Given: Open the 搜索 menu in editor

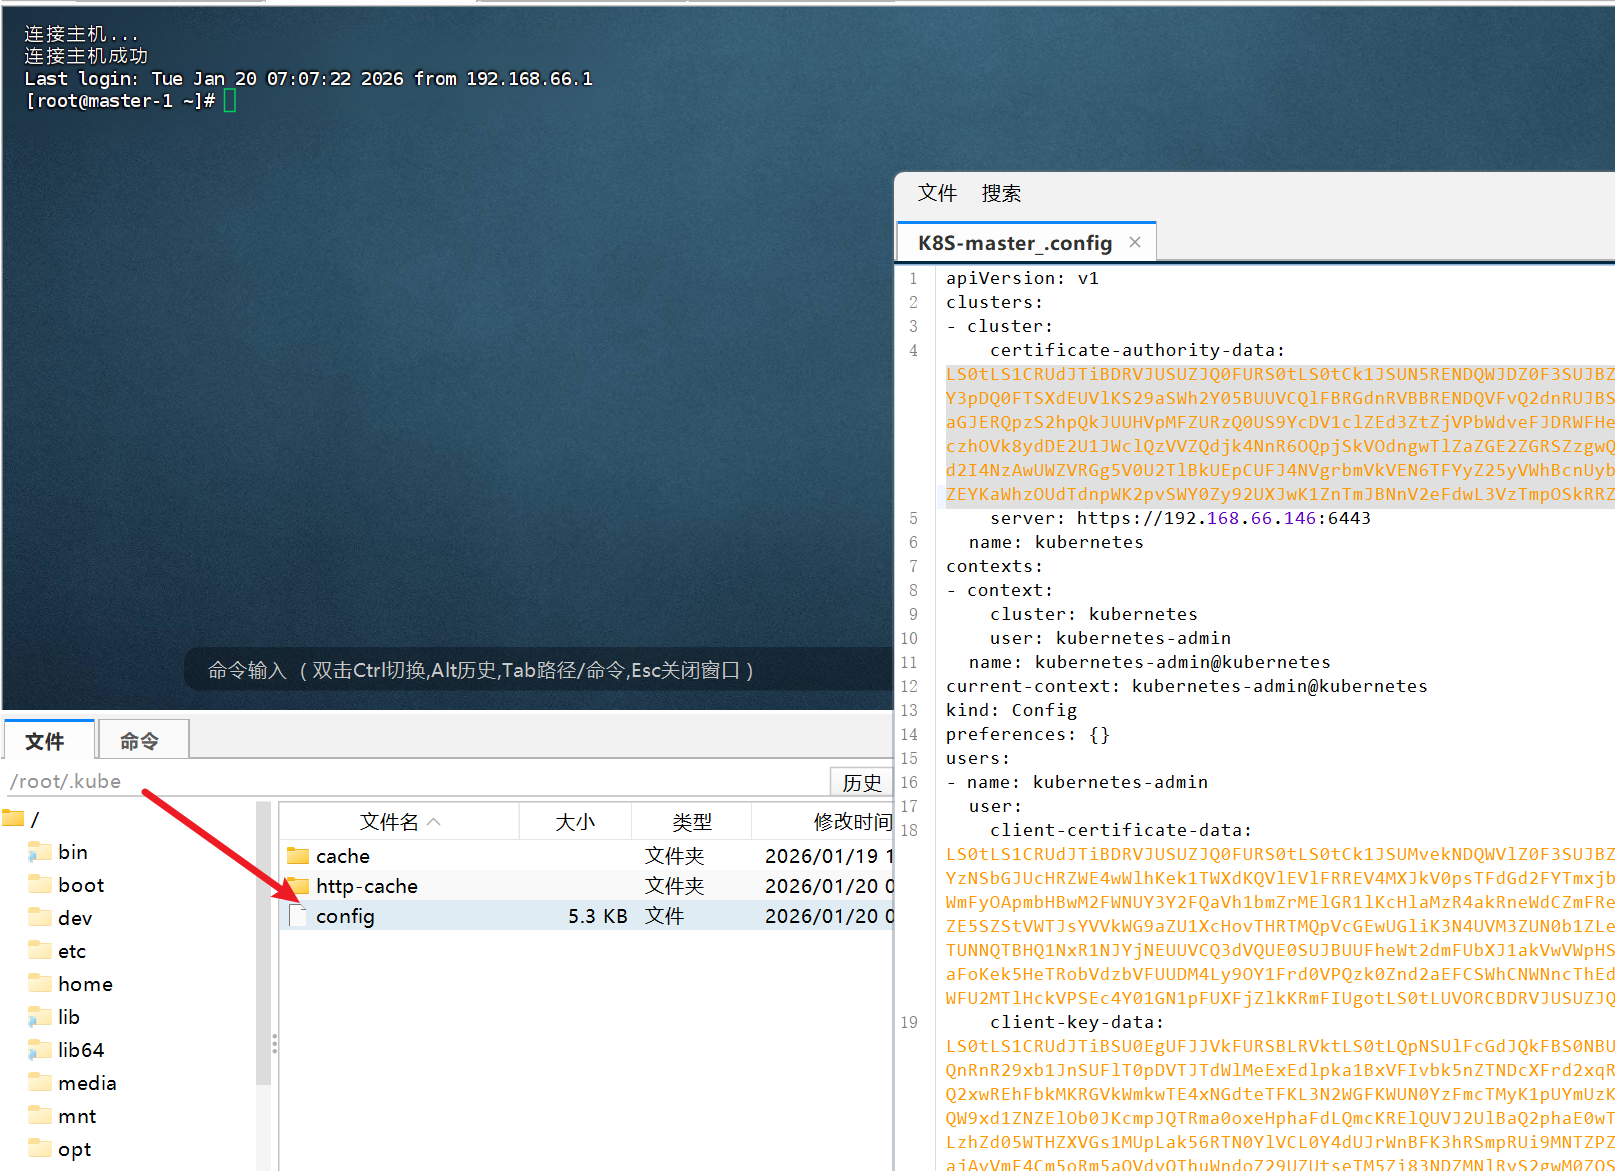Looking at the screenshot, I should 1001,193.
